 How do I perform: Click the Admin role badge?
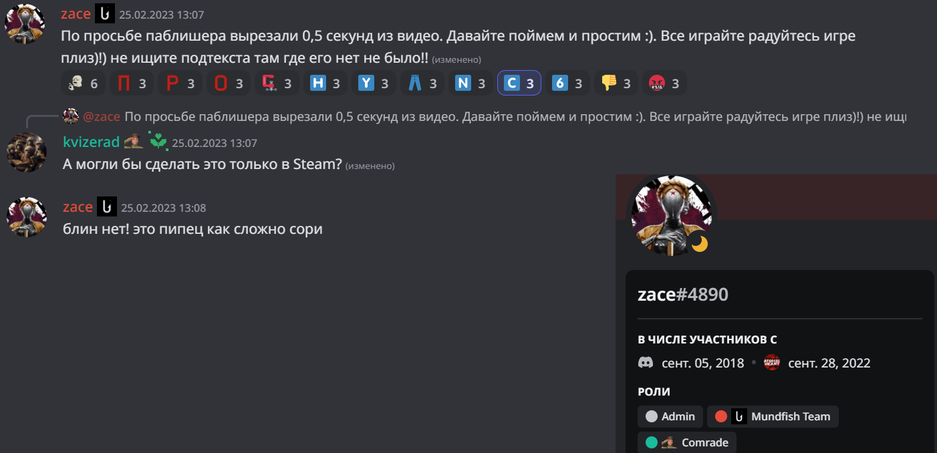coord(670,417)
